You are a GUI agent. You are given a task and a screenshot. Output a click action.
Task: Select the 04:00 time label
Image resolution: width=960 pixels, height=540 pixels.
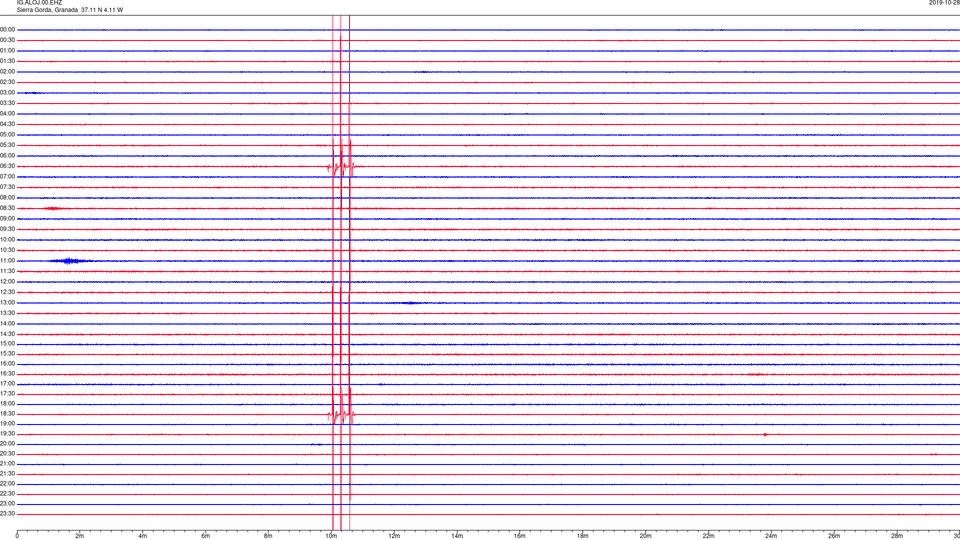point(7,114)
